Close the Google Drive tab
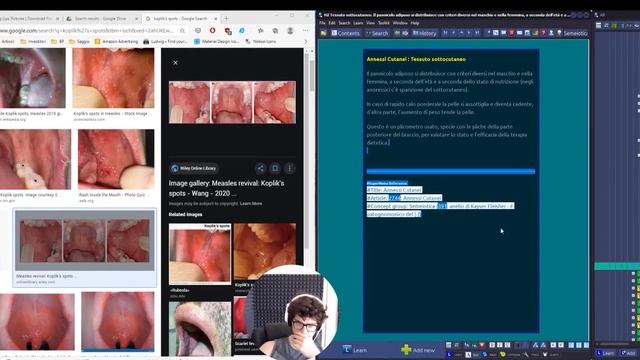Viewport: 640px width, 360px height. tap(136, 19)
